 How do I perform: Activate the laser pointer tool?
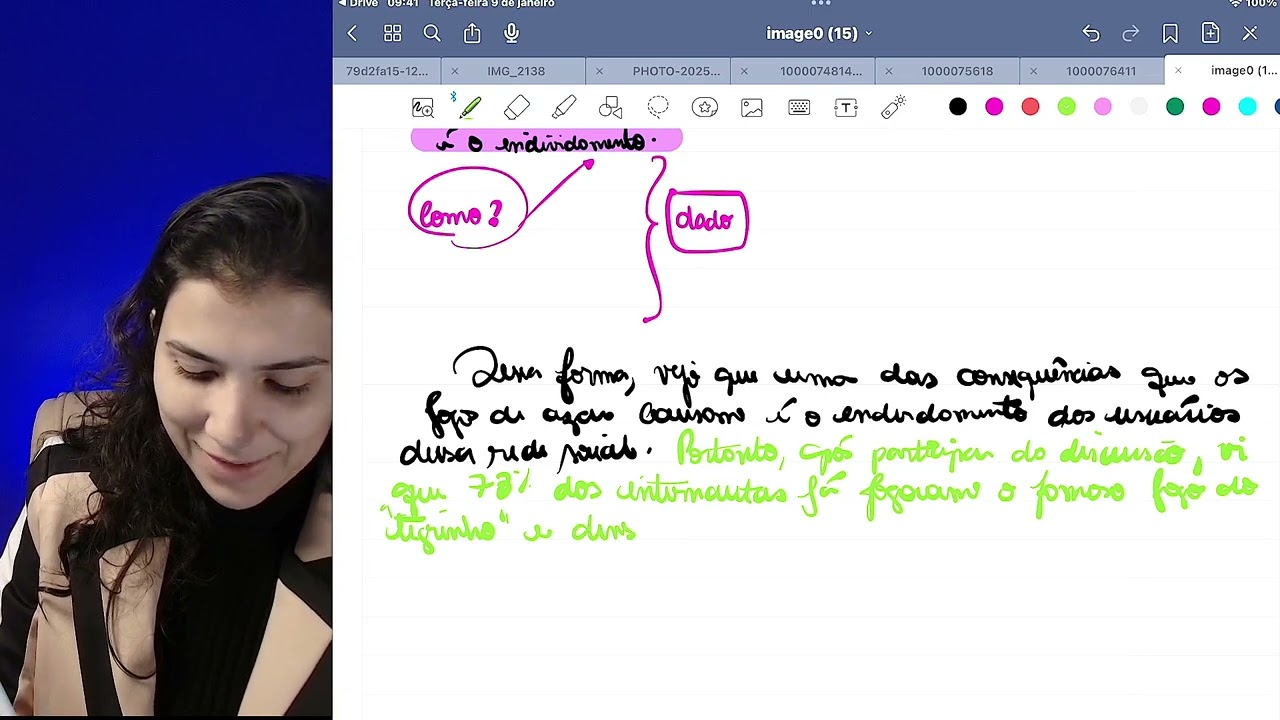point(893,107)
